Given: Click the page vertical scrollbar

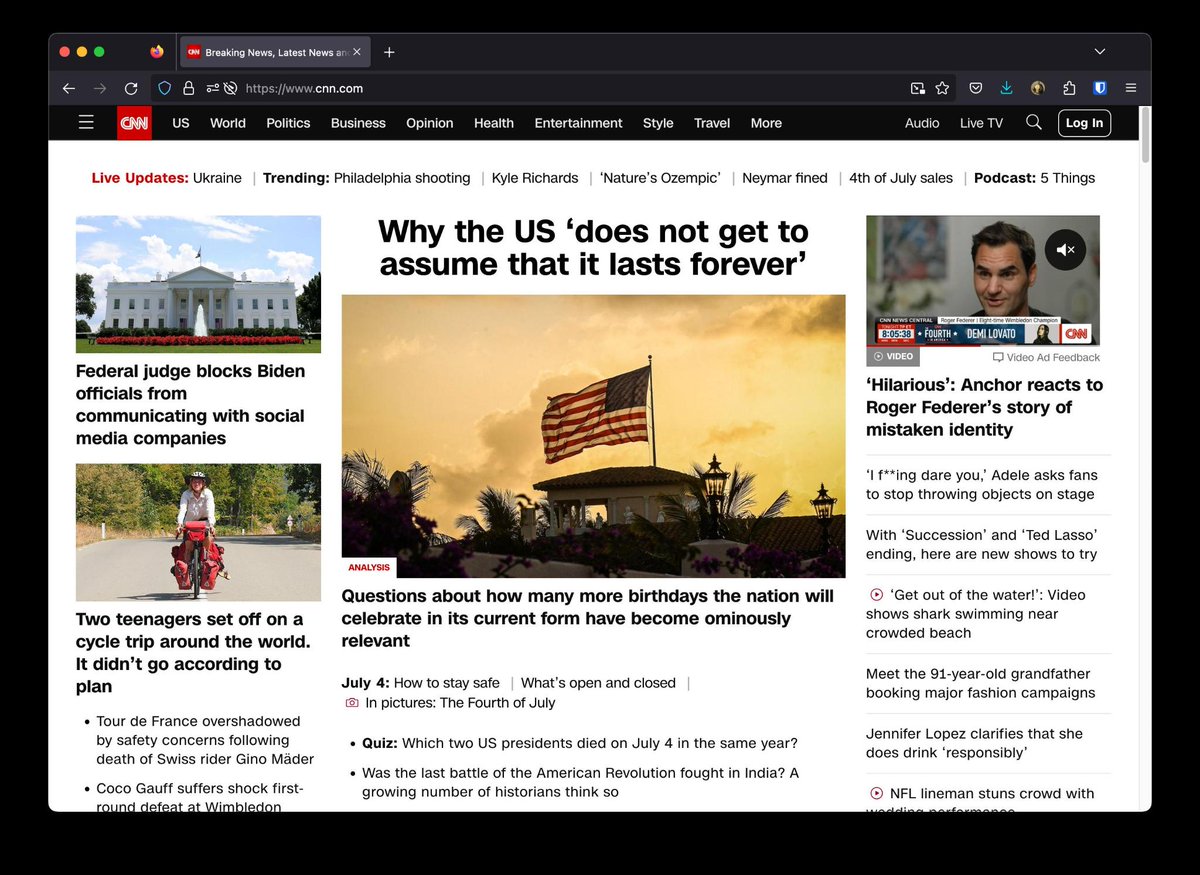Looking at the screenshot, I should point(1145,136).
